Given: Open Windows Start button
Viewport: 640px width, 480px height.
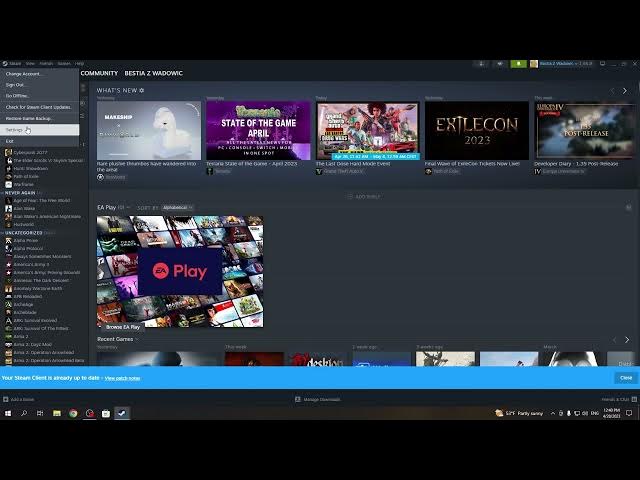Looking at the screenshot, I should coord(8,413).
